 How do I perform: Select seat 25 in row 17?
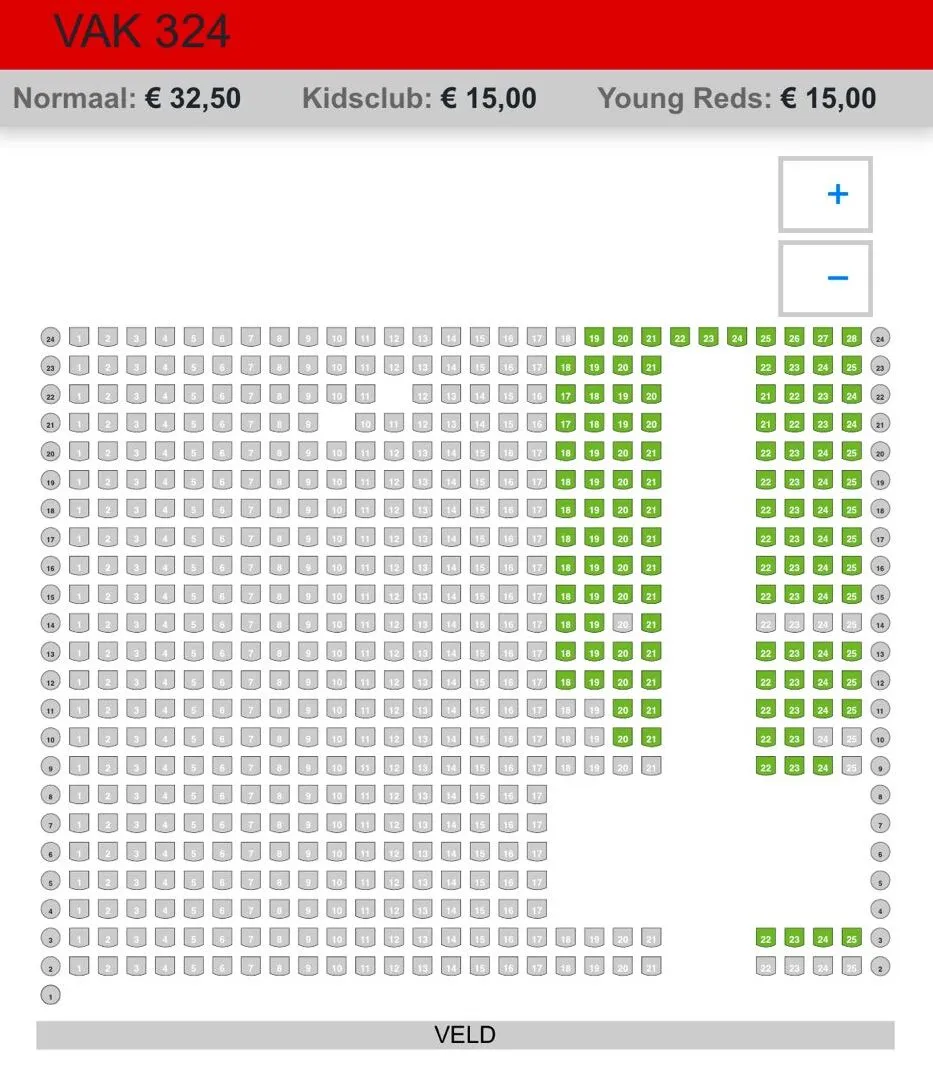point(851,539)
